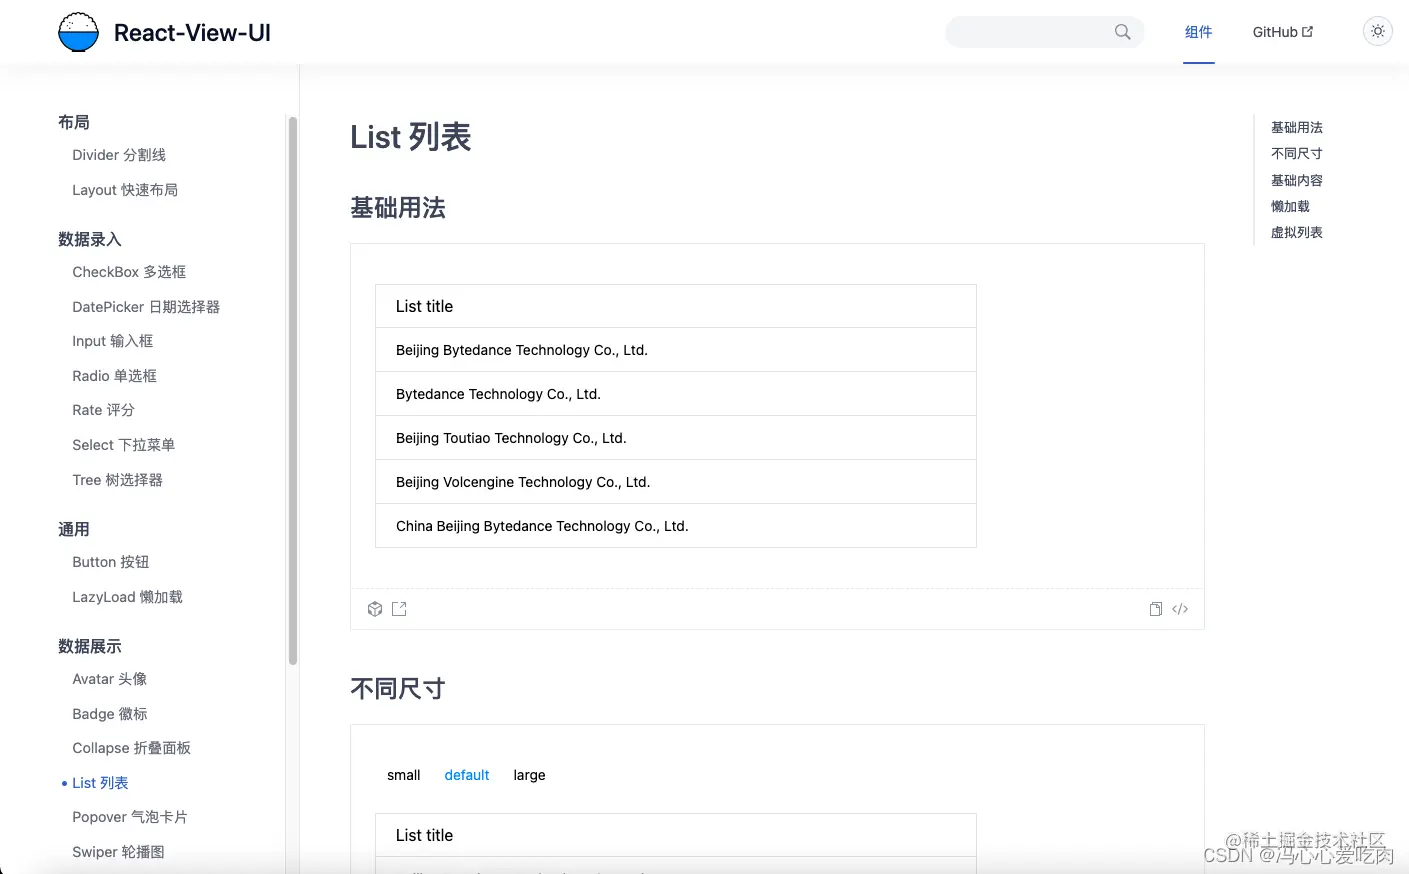Go to Select 下拉菜单 page
Screen dimensions: 1409x874
[x=123, y=445]
